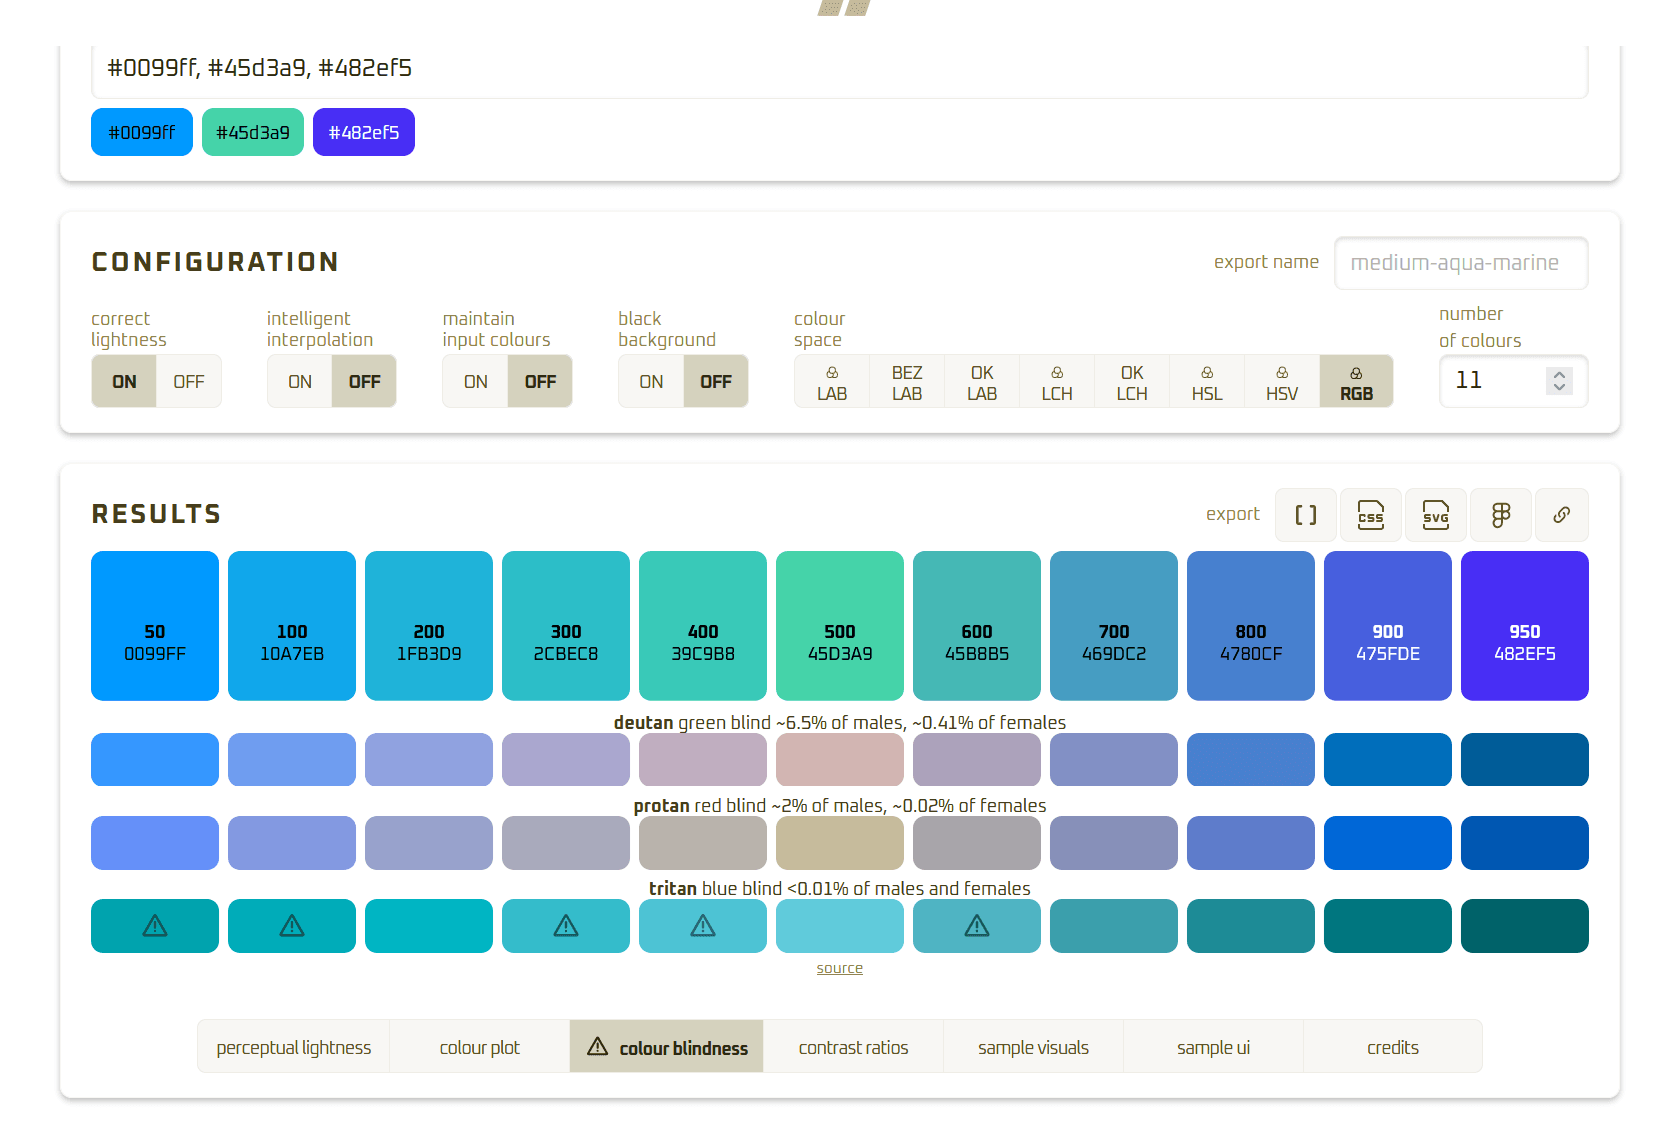Open the source link below tritan row

point(839,967)
